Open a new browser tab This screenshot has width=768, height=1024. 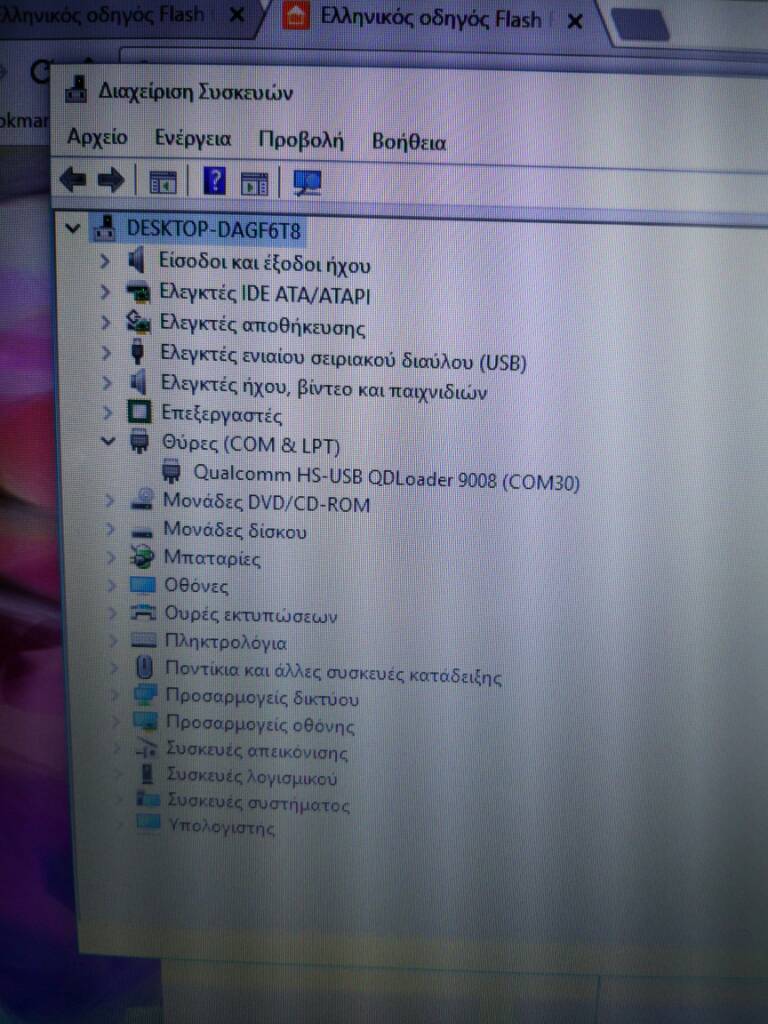coord(641,25)
